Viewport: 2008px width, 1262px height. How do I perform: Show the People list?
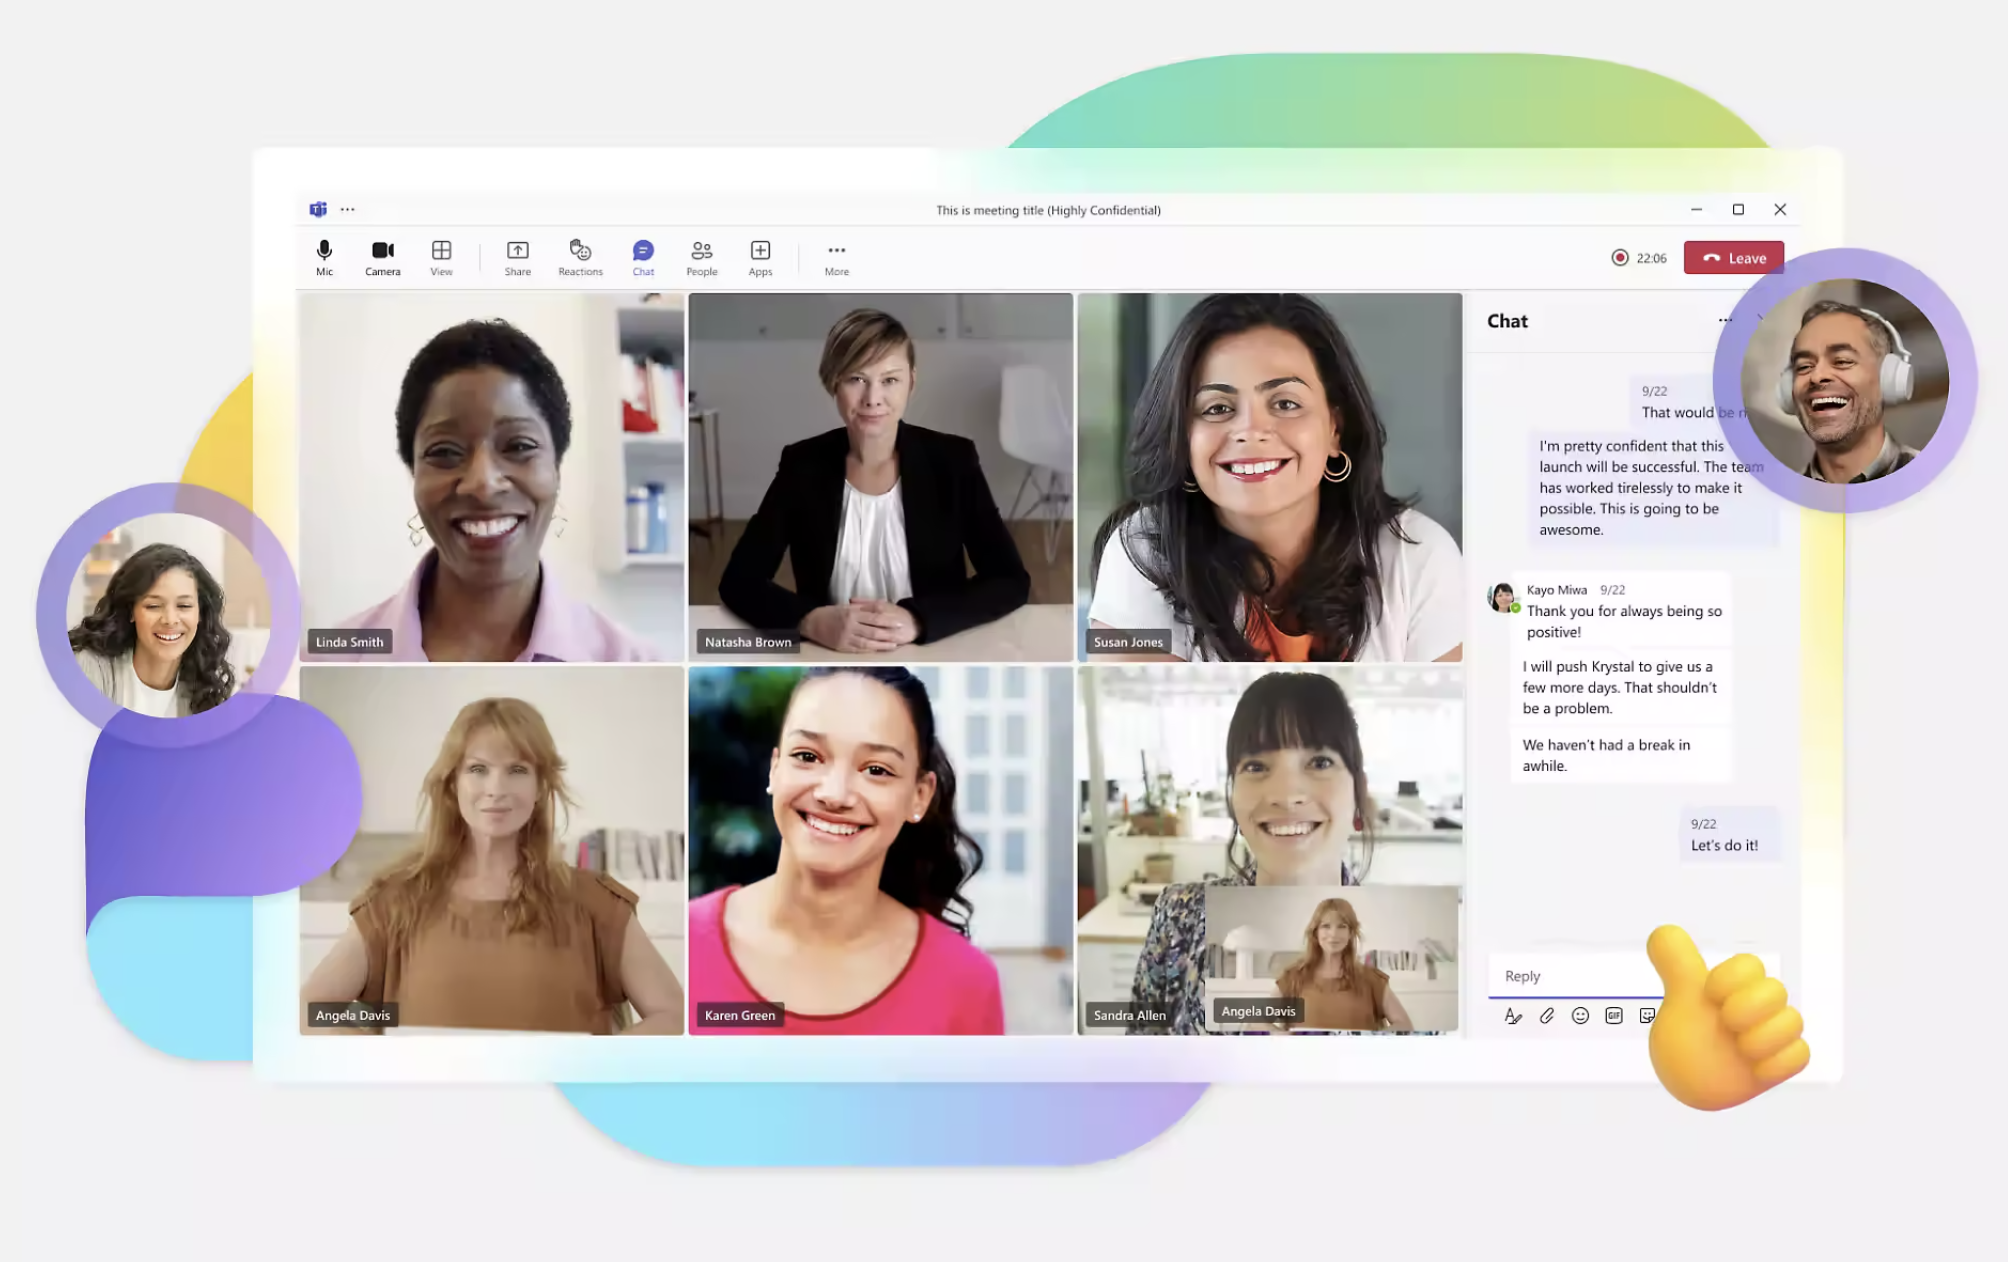701,257
